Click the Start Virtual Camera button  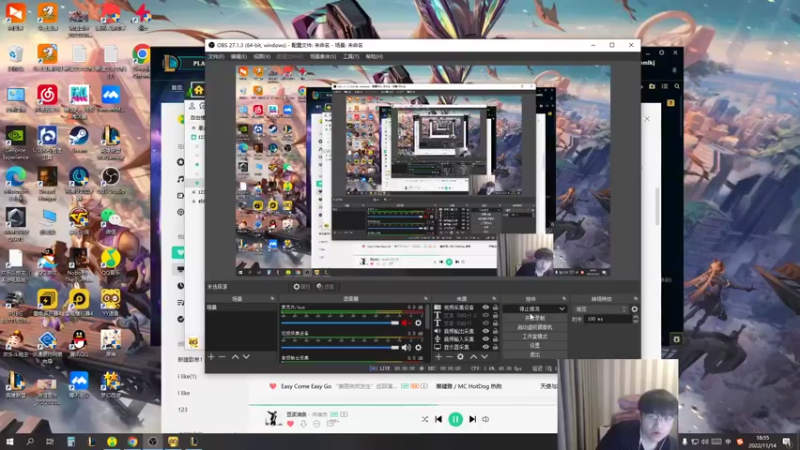click(x=534, y=327)
